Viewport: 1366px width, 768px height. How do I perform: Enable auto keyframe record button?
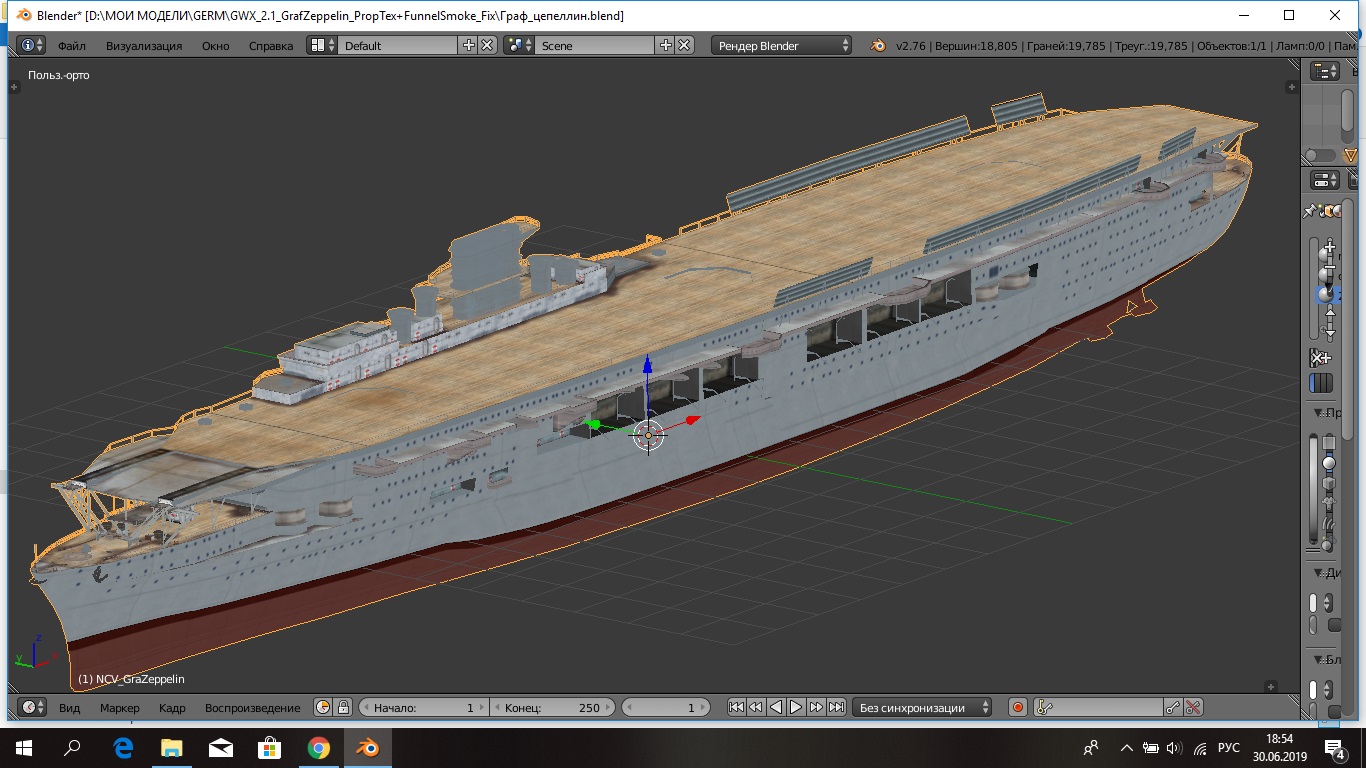click(1018, 708)
